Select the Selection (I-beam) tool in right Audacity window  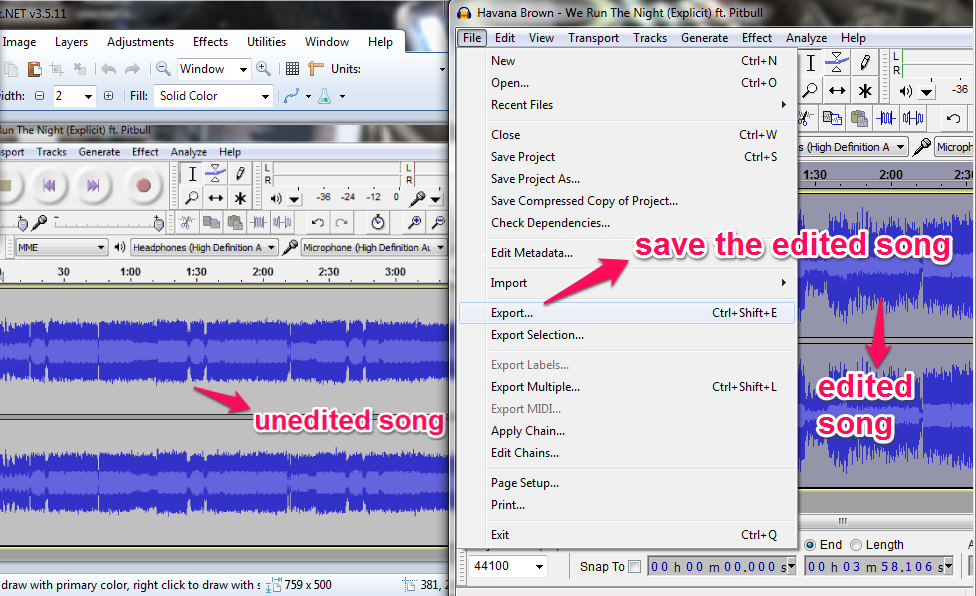pyautogui.click(x=810, y=63)
